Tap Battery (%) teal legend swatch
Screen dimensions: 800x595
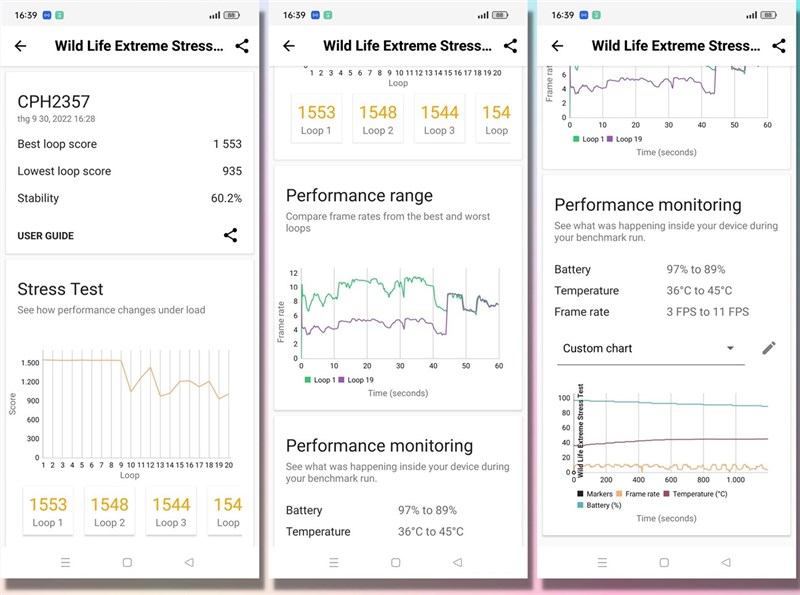tap(580, 505)
